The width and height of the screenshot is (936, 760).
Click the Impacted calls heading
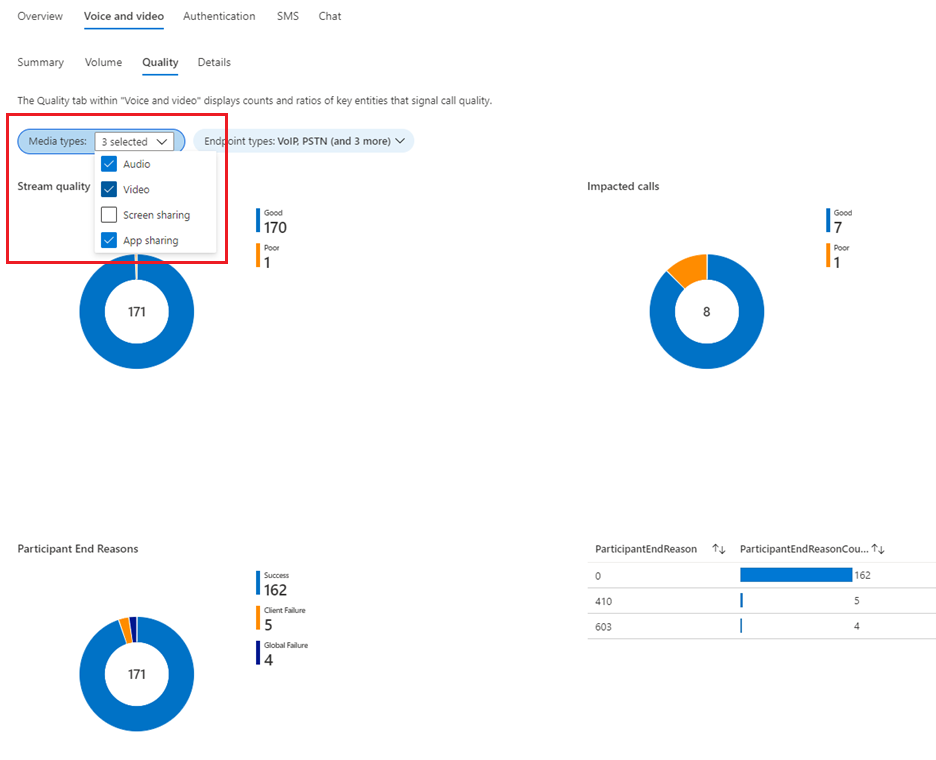click(x=623, y=186)
